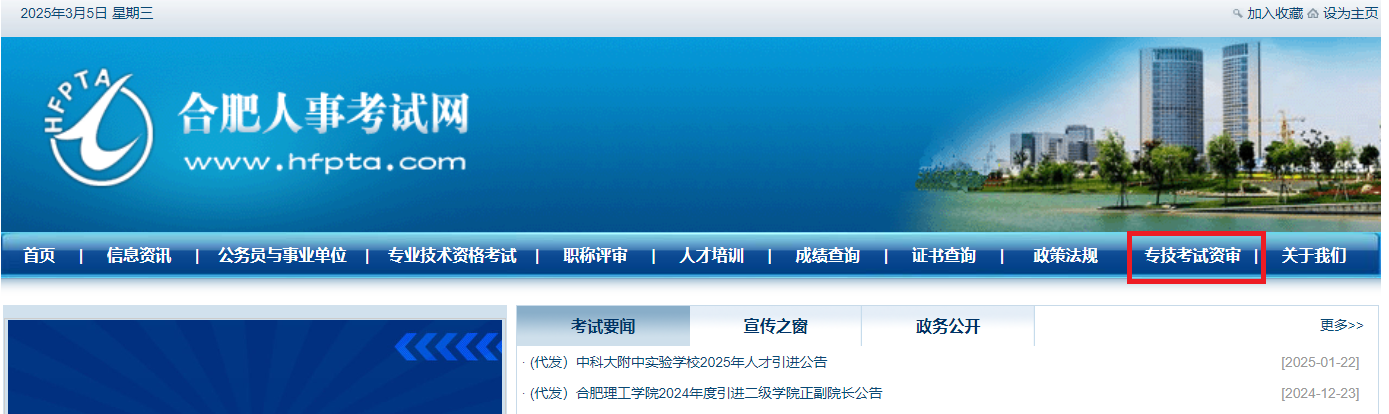Go to 成绩查询 page
1389x414 pixels.
(827, 256)
